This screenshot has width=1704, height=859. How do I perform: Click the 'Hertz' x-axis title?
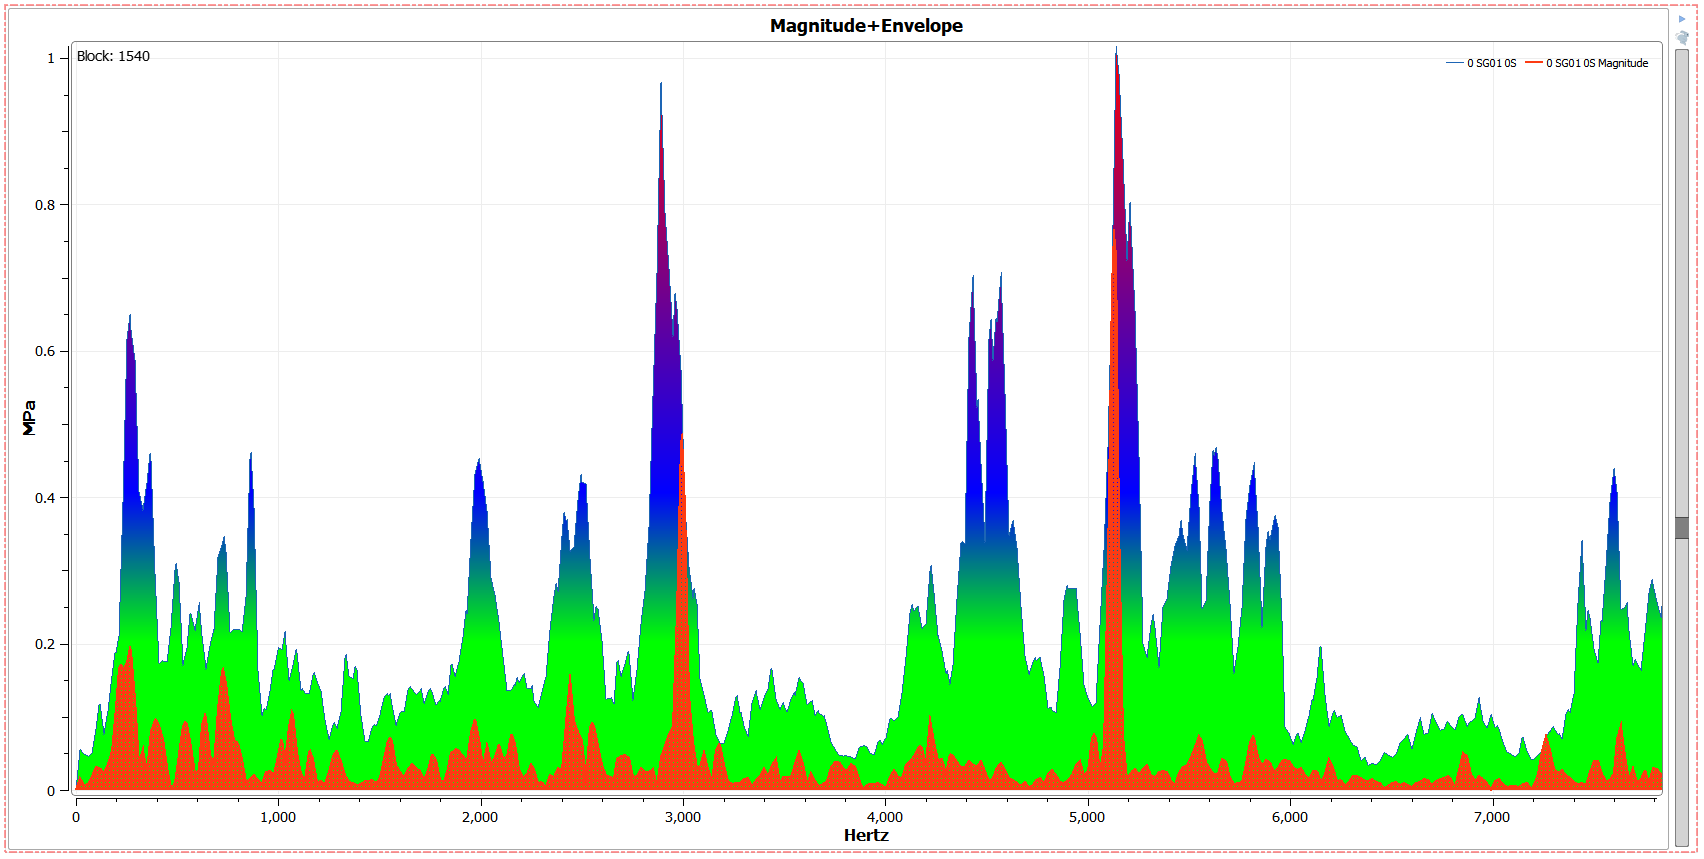tap(866, 835)
